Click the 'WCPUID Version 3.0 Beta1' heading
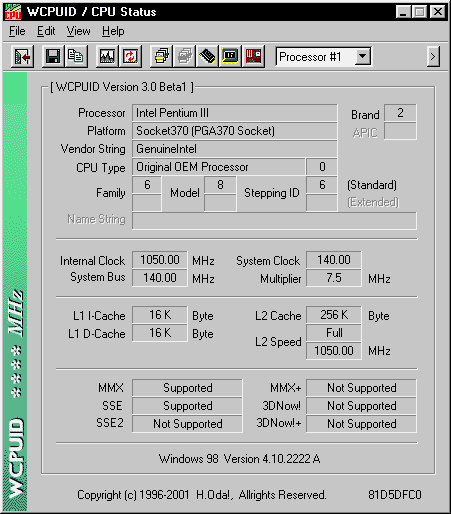 pyautogui.click(x=122, y=87)
